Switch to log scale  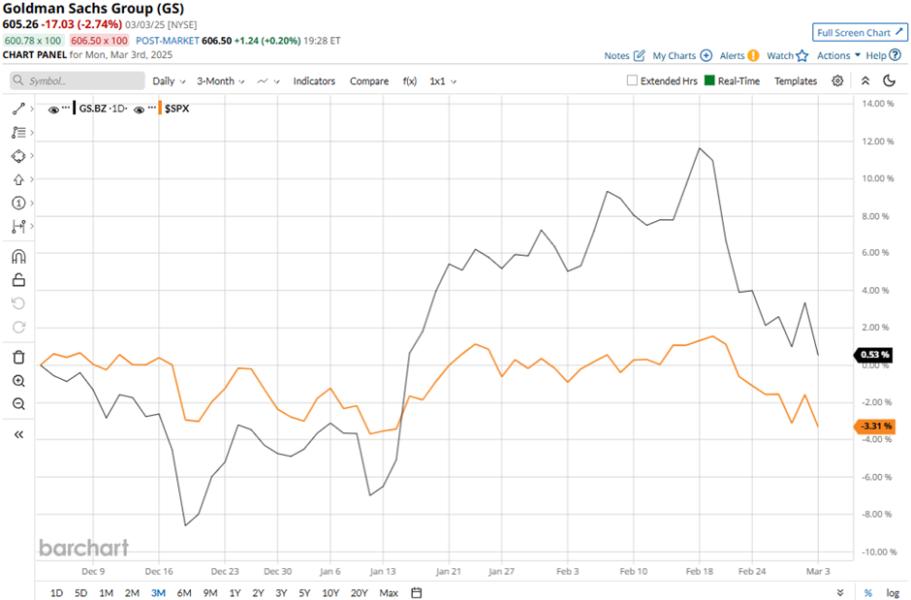click(892, 592)
